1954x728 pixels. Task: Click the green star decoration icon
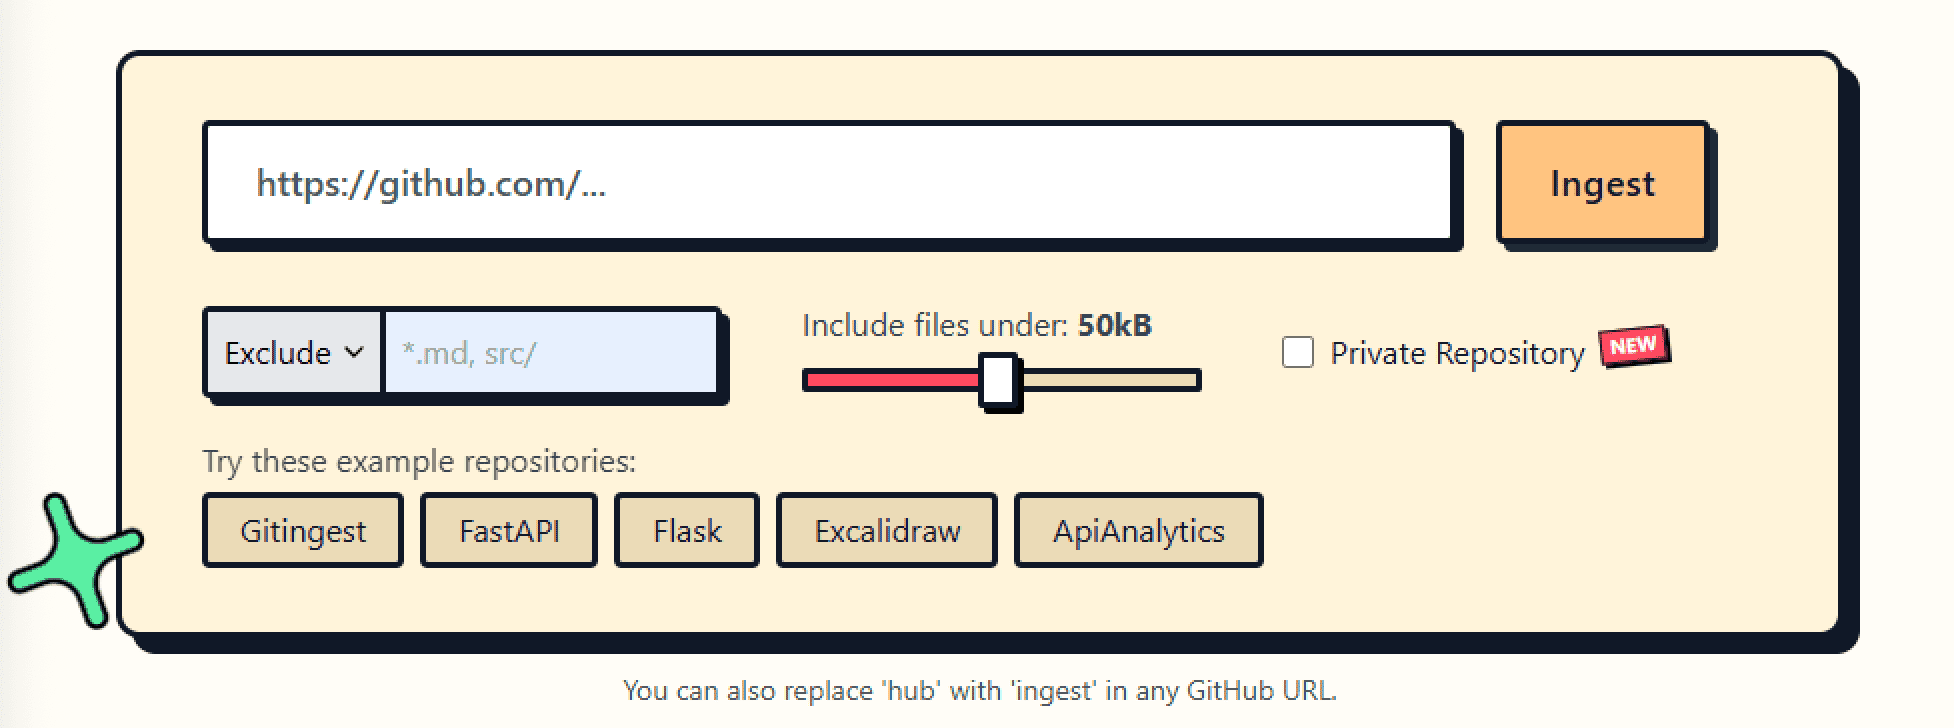click(x=73, y=560)
